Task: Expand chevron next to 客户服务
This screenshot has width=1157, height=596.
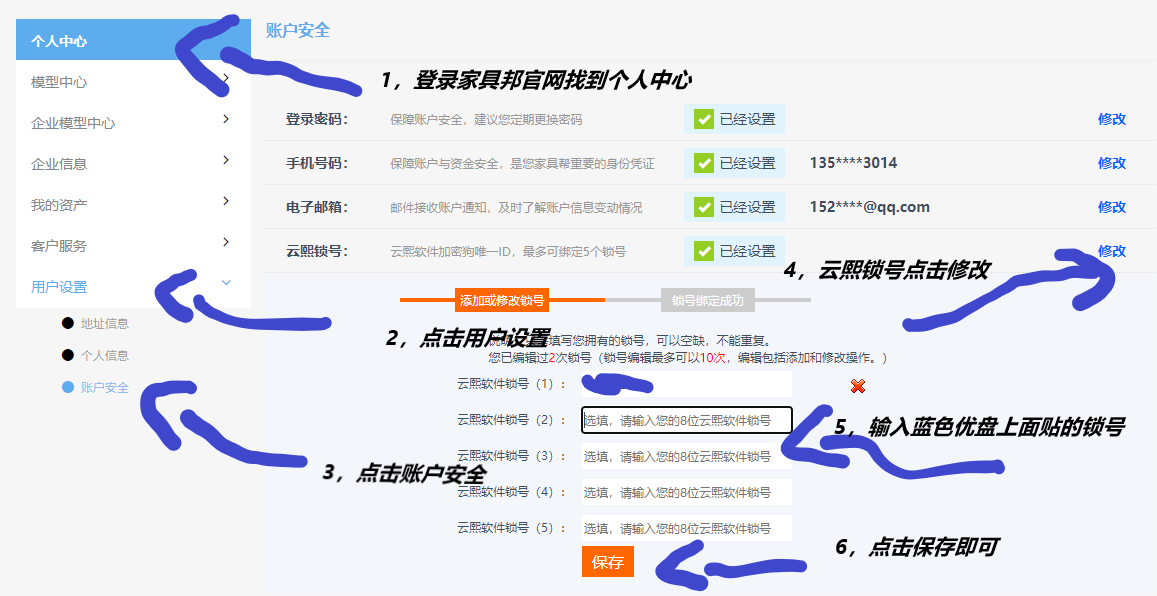Action: click(x=226, y=242)
